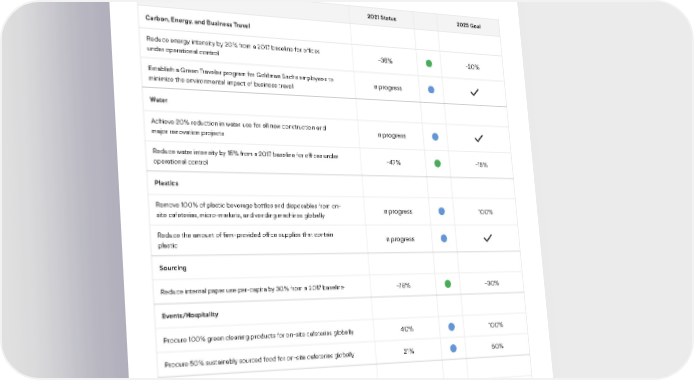The image size is (694, 380).
Task: Click blue dot in green cleaning products row
Action: point(451,327)
